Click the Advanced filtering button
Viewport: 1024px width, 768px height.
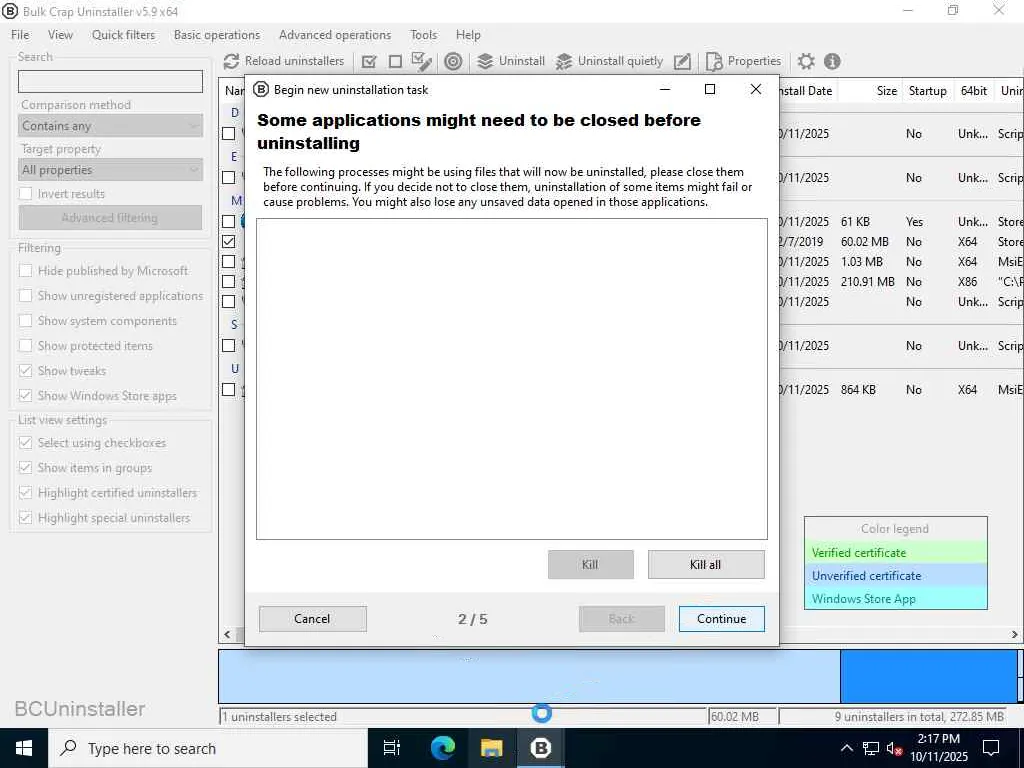coord(110,217)
